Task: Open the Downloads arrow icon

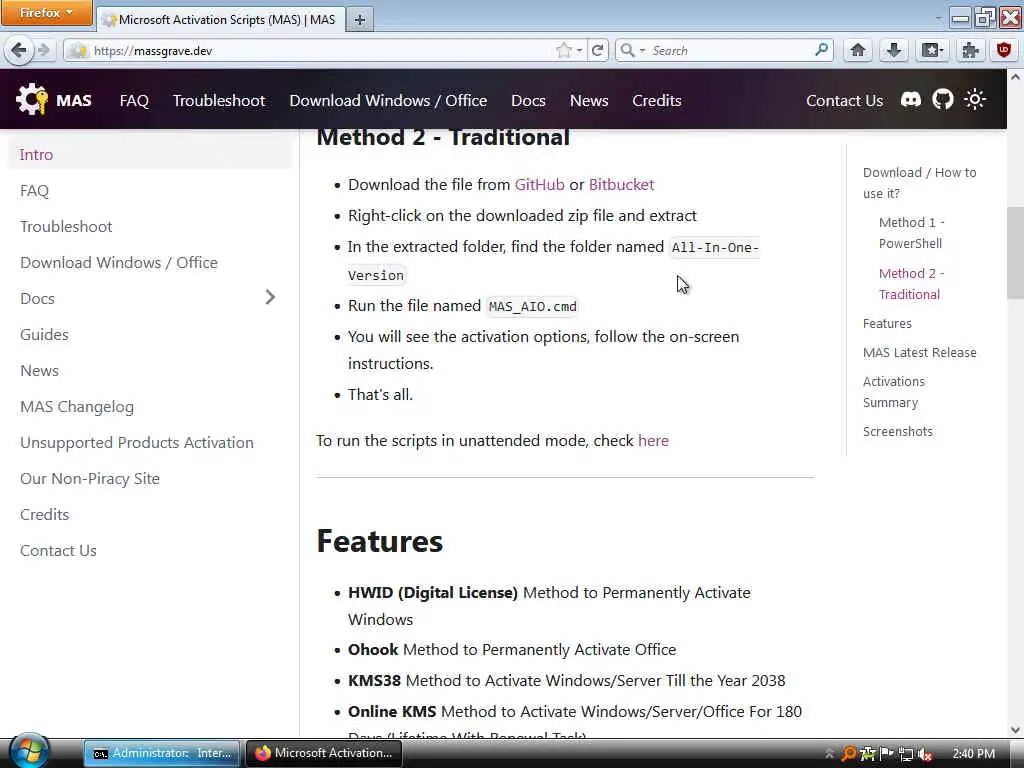Action: coord(894,50)
